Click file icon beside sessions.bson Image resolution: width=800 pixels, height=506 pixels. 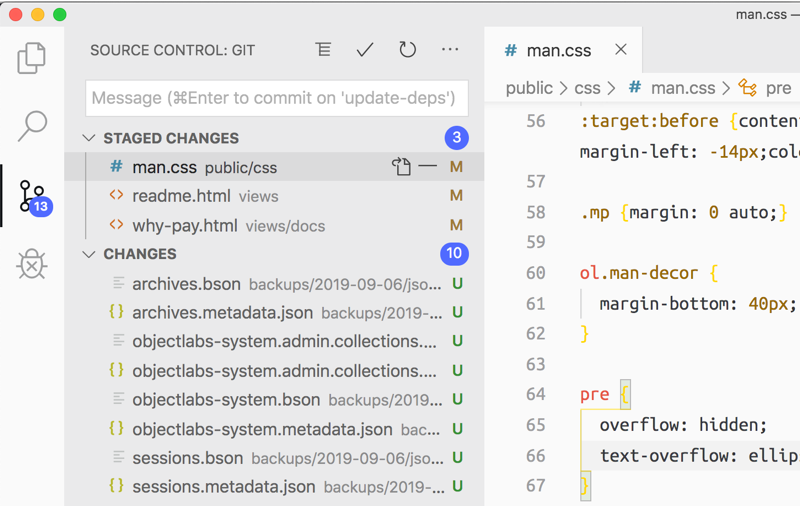[x=118, y=457]
